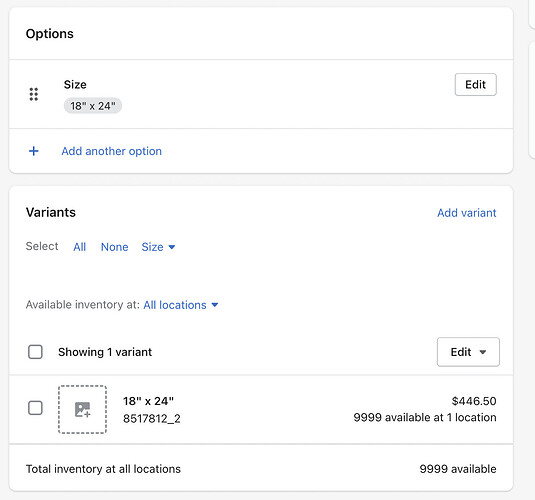Click the Add variant link
The width and height of the screenshot is (535, 500).
point(466,213)
